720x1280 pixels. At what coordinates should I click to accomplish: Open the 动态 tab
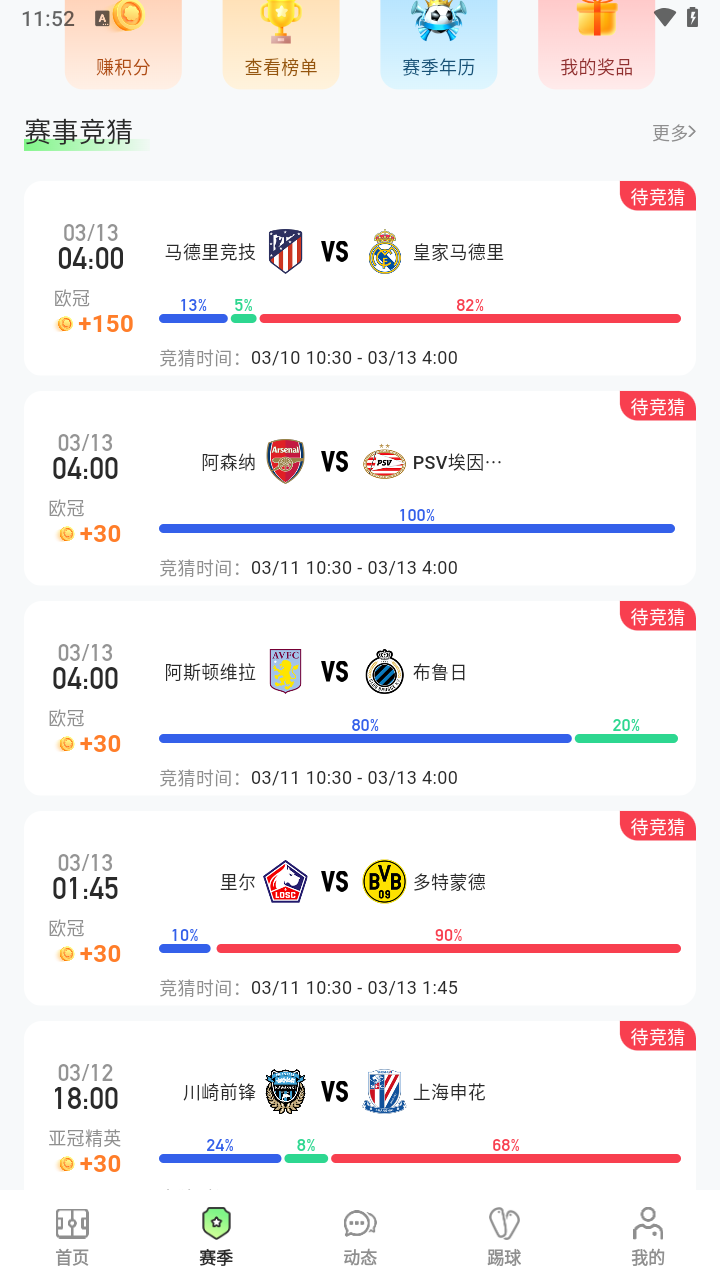point(360,1236)
